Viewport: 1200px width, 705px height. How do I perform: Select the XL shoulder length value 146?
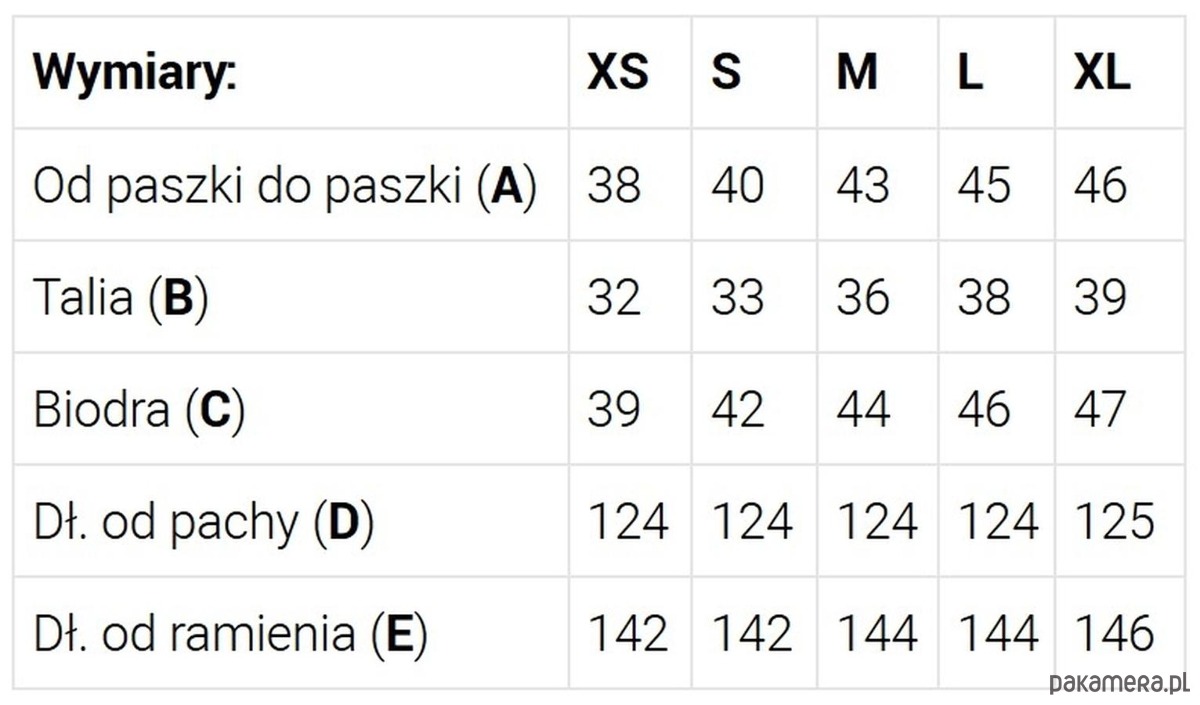[1114, 634]
